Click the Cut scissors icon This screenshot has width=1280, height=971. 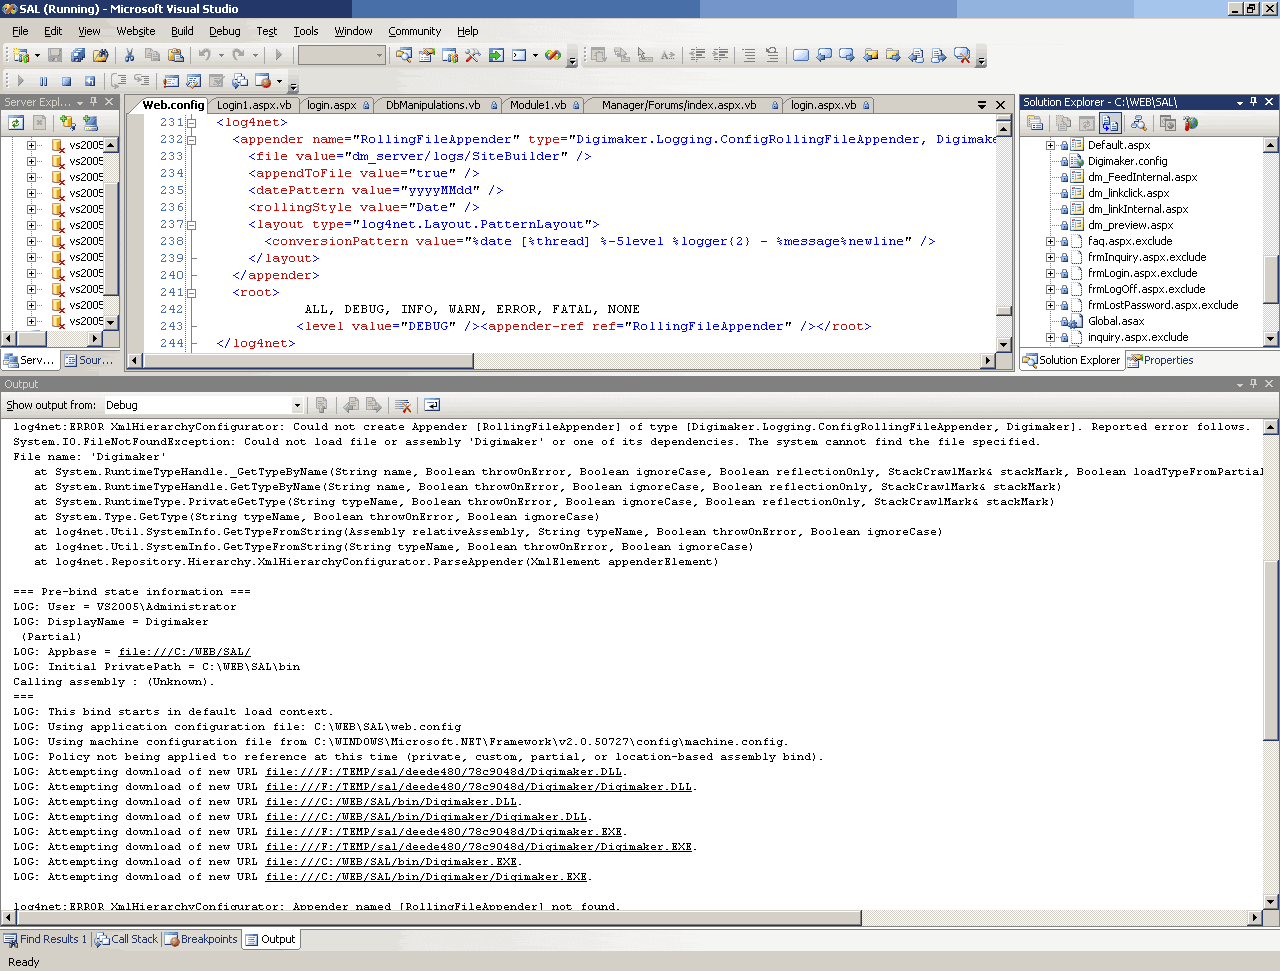tap(129, 55)
